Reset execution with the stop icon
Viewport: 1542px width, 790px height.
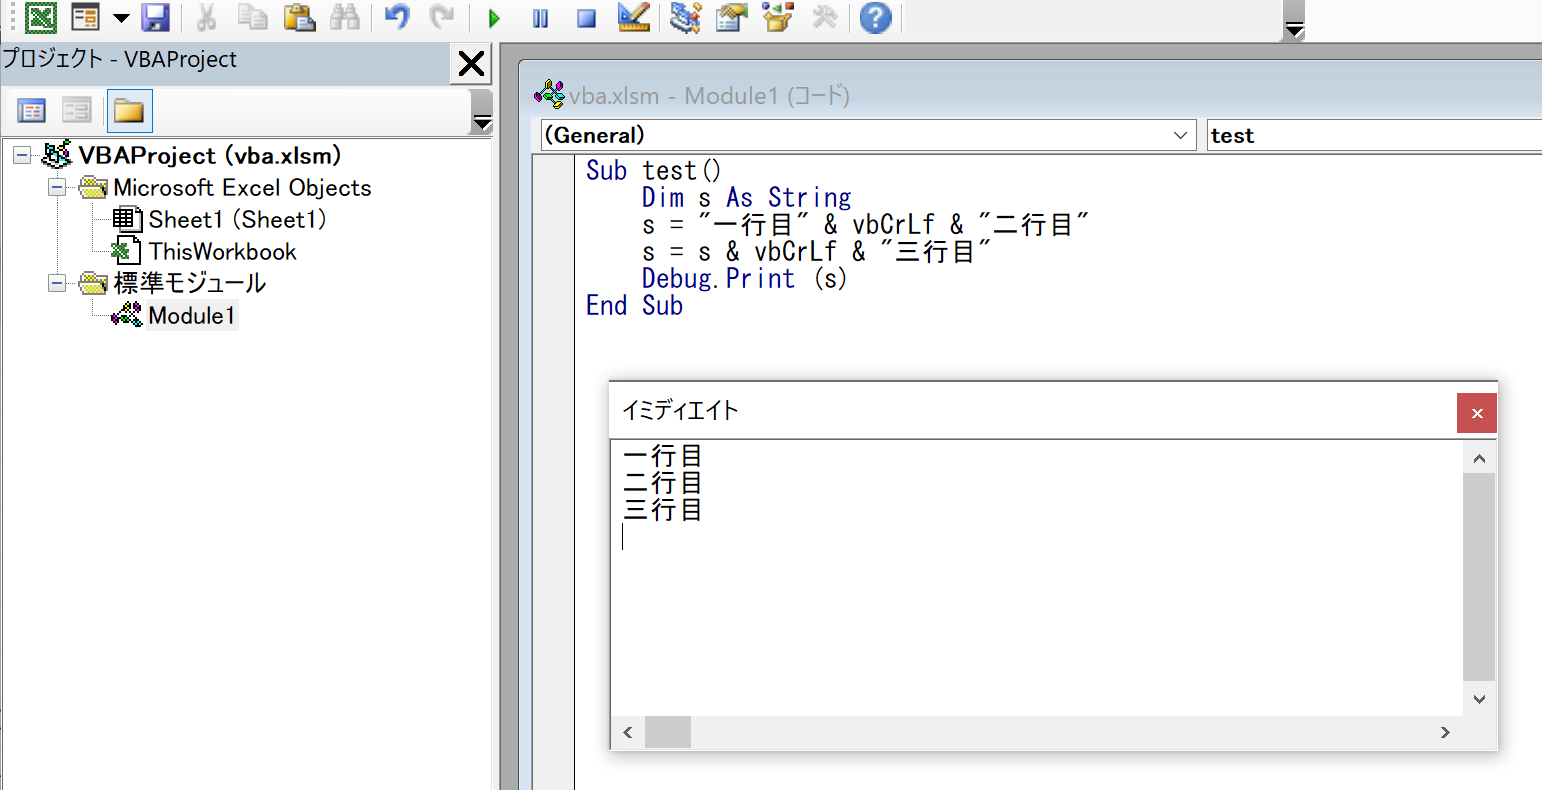click(x=586, y=18)
